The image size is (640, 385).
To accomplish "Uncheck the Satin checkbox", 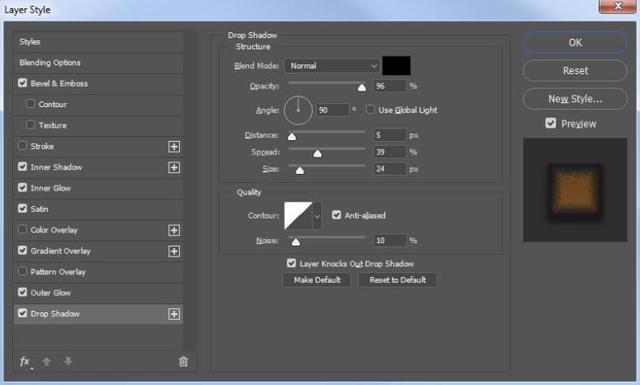I will point(22,208).
